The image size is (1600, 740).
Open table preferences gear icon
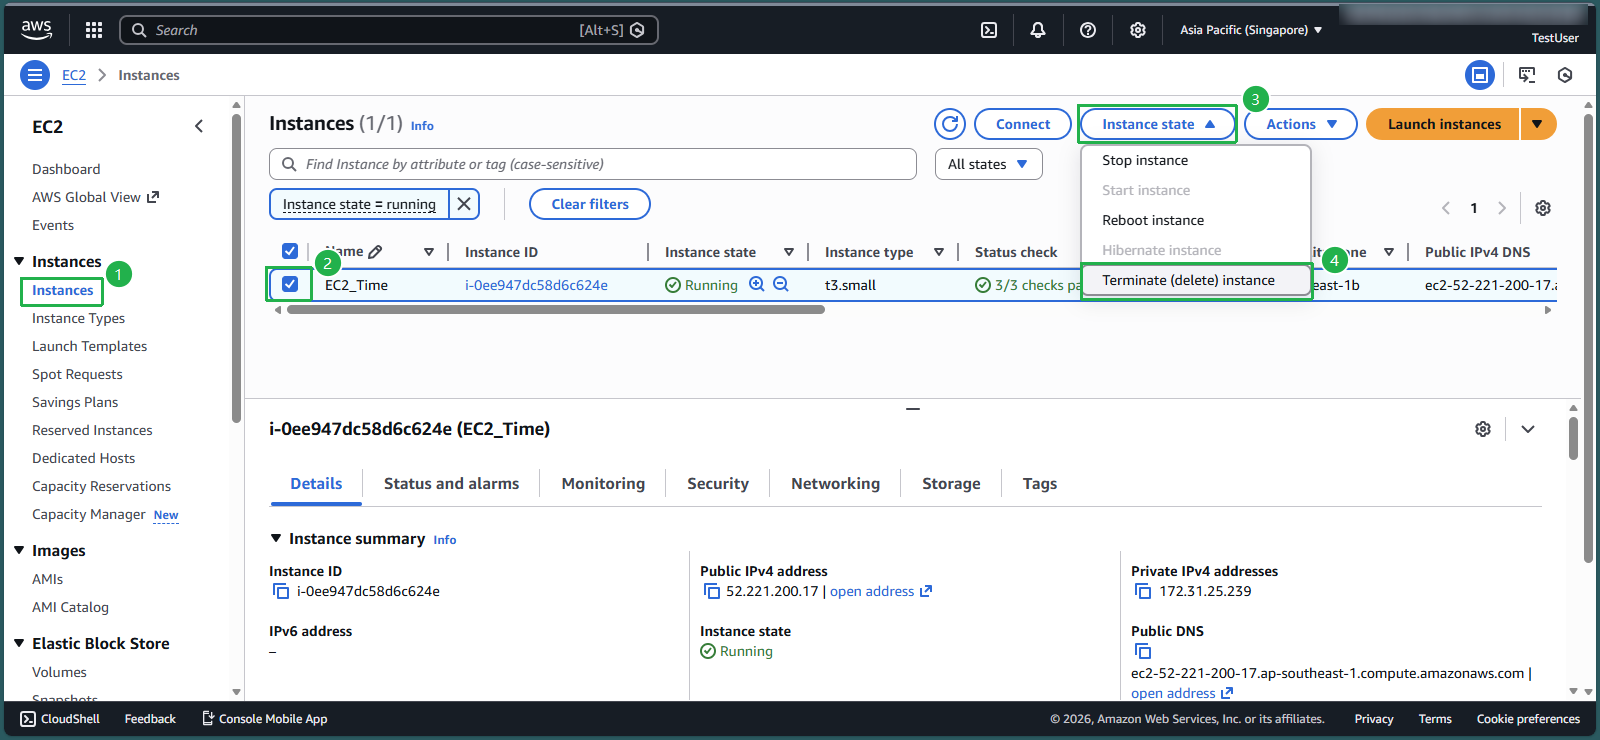[x=1543, y=208]
